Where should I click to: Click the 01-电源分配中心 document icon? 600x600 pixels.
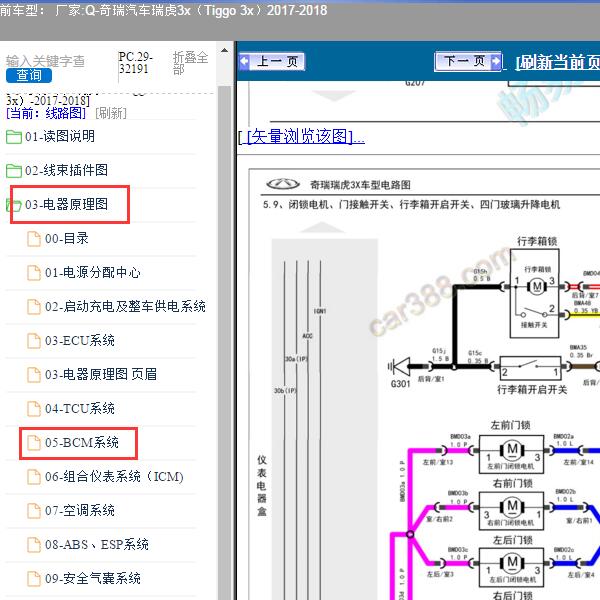pyautogui.click(x=34, y=273)
